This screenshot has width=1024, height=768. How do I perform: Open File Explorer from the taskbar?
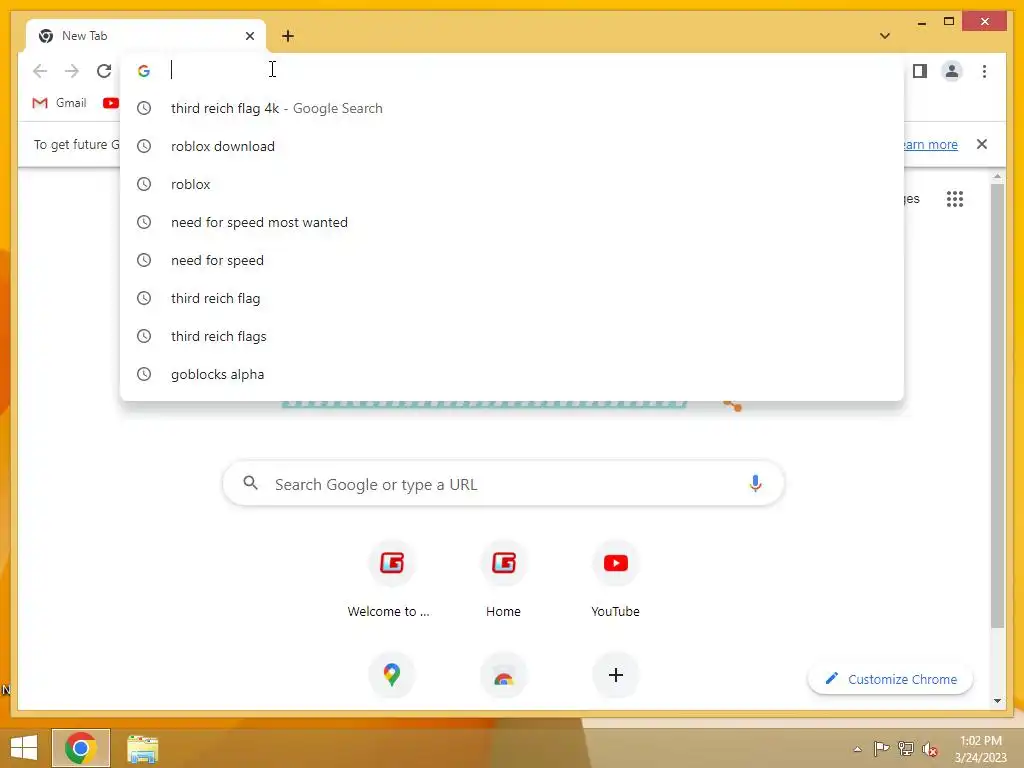142,748
